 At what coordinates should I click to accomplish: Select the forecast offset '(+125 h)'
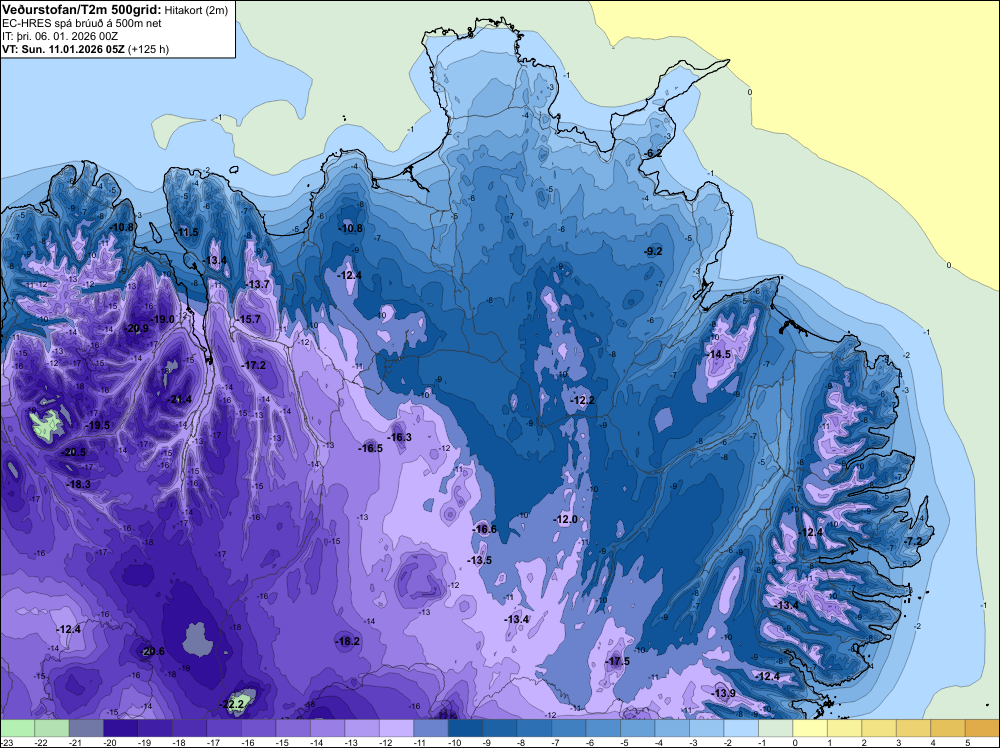pyautogui.click(x=148, y=49)
